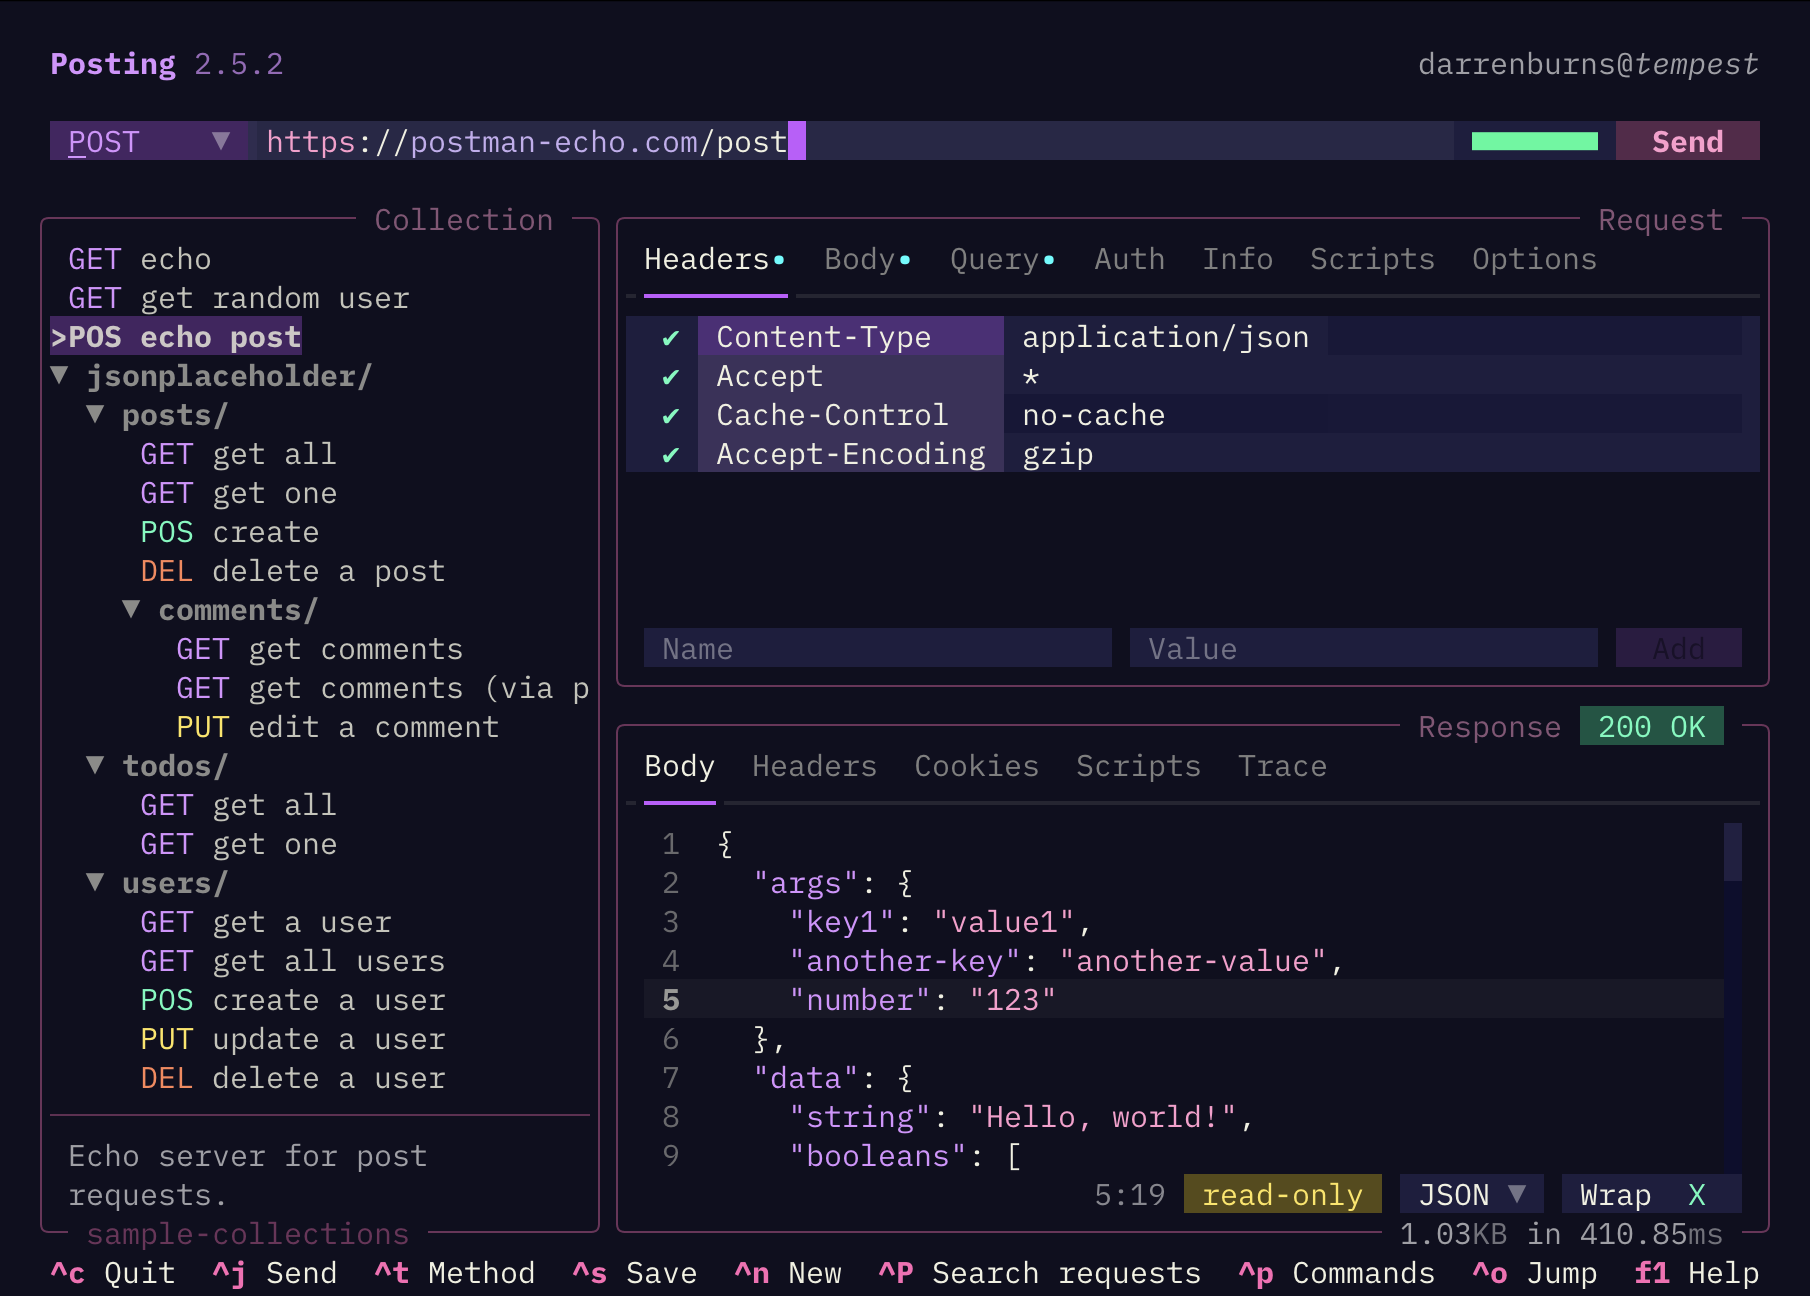
Task: Click the Send button
Action: [1687, 142]
